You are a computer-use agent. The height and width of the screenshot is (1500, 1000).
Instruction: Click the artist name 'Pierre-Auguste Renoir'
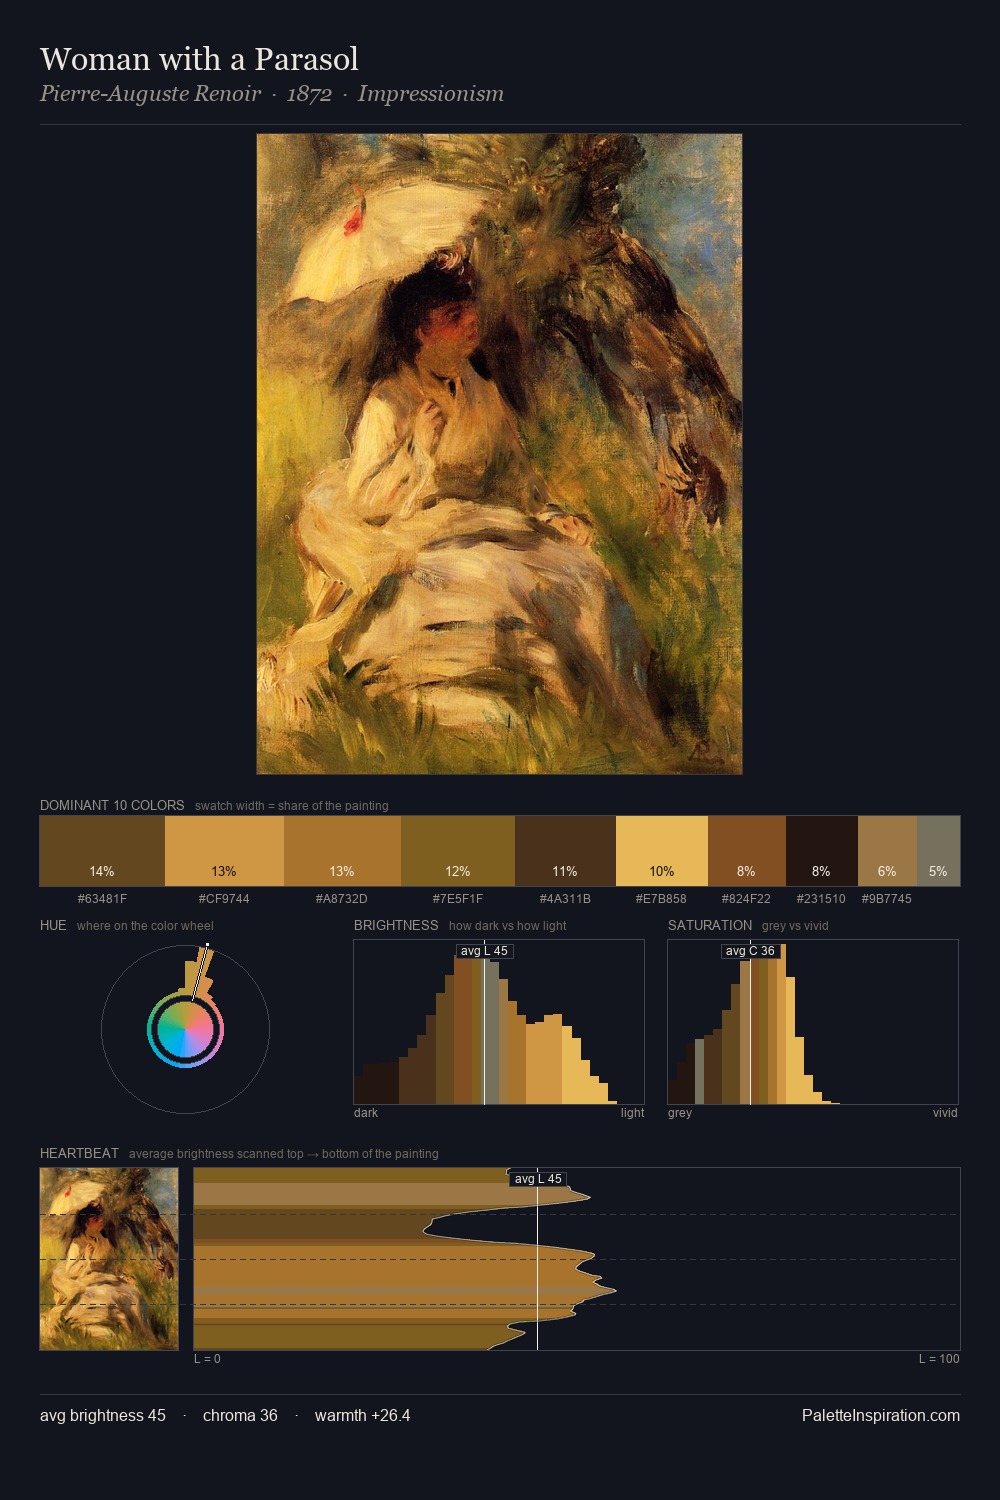pyautogui.click(x=150, y=94)
